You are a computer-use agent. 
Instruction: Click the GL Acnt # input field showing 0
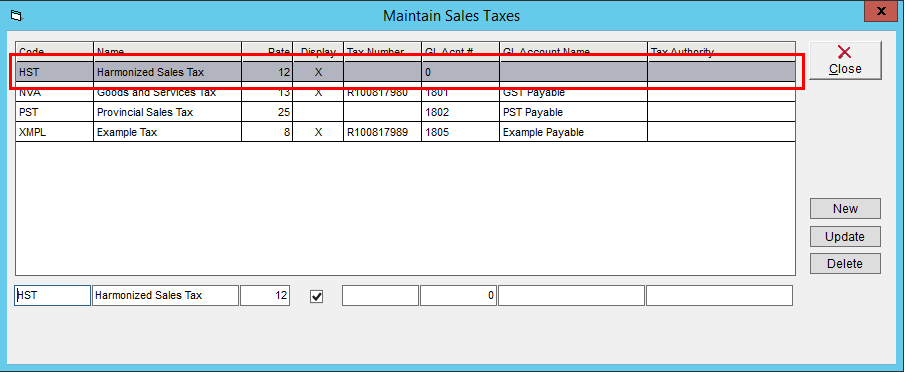(x=458, y=295)
